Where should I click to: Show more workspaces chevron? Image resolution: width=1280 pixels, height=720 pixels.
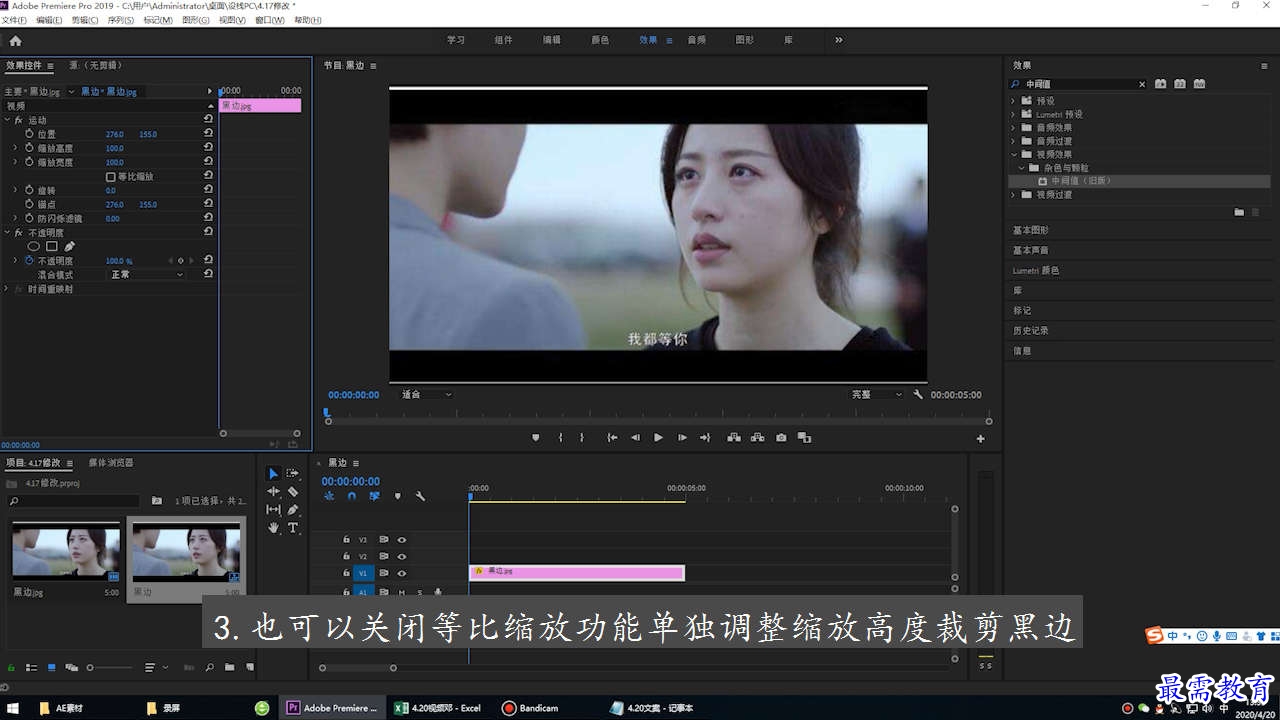coord(838,40)
